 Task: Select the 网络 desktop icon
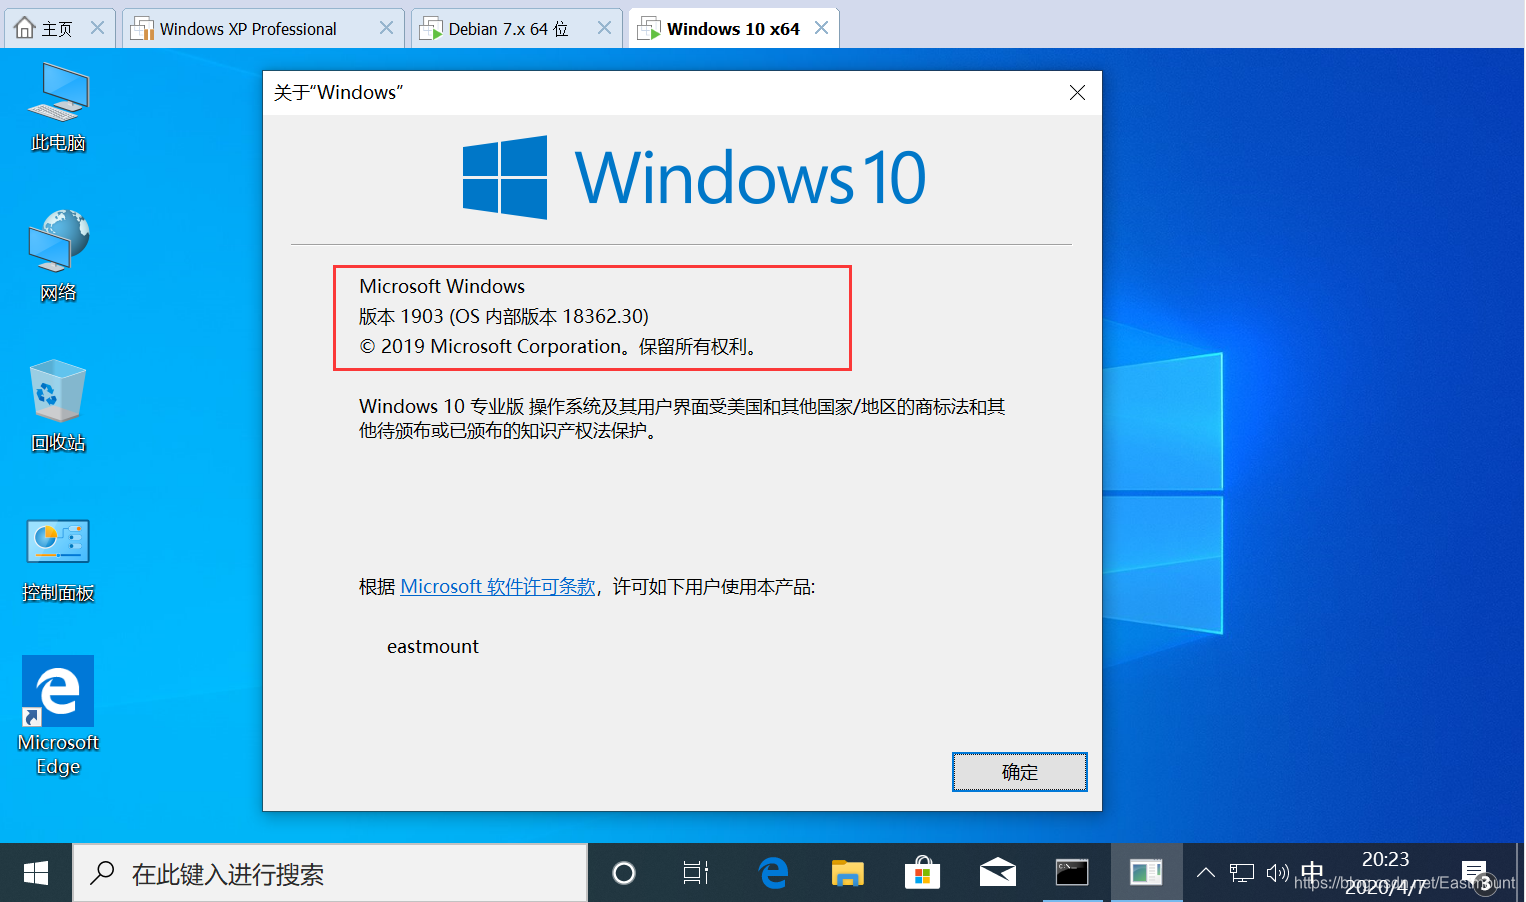pos(58,256)
